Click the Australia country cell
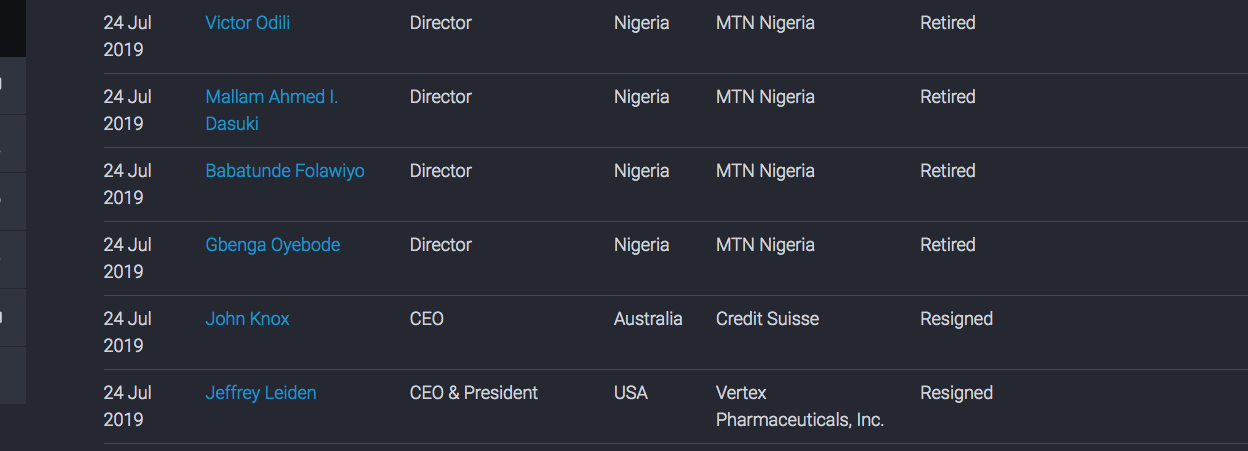 [648, 319]
